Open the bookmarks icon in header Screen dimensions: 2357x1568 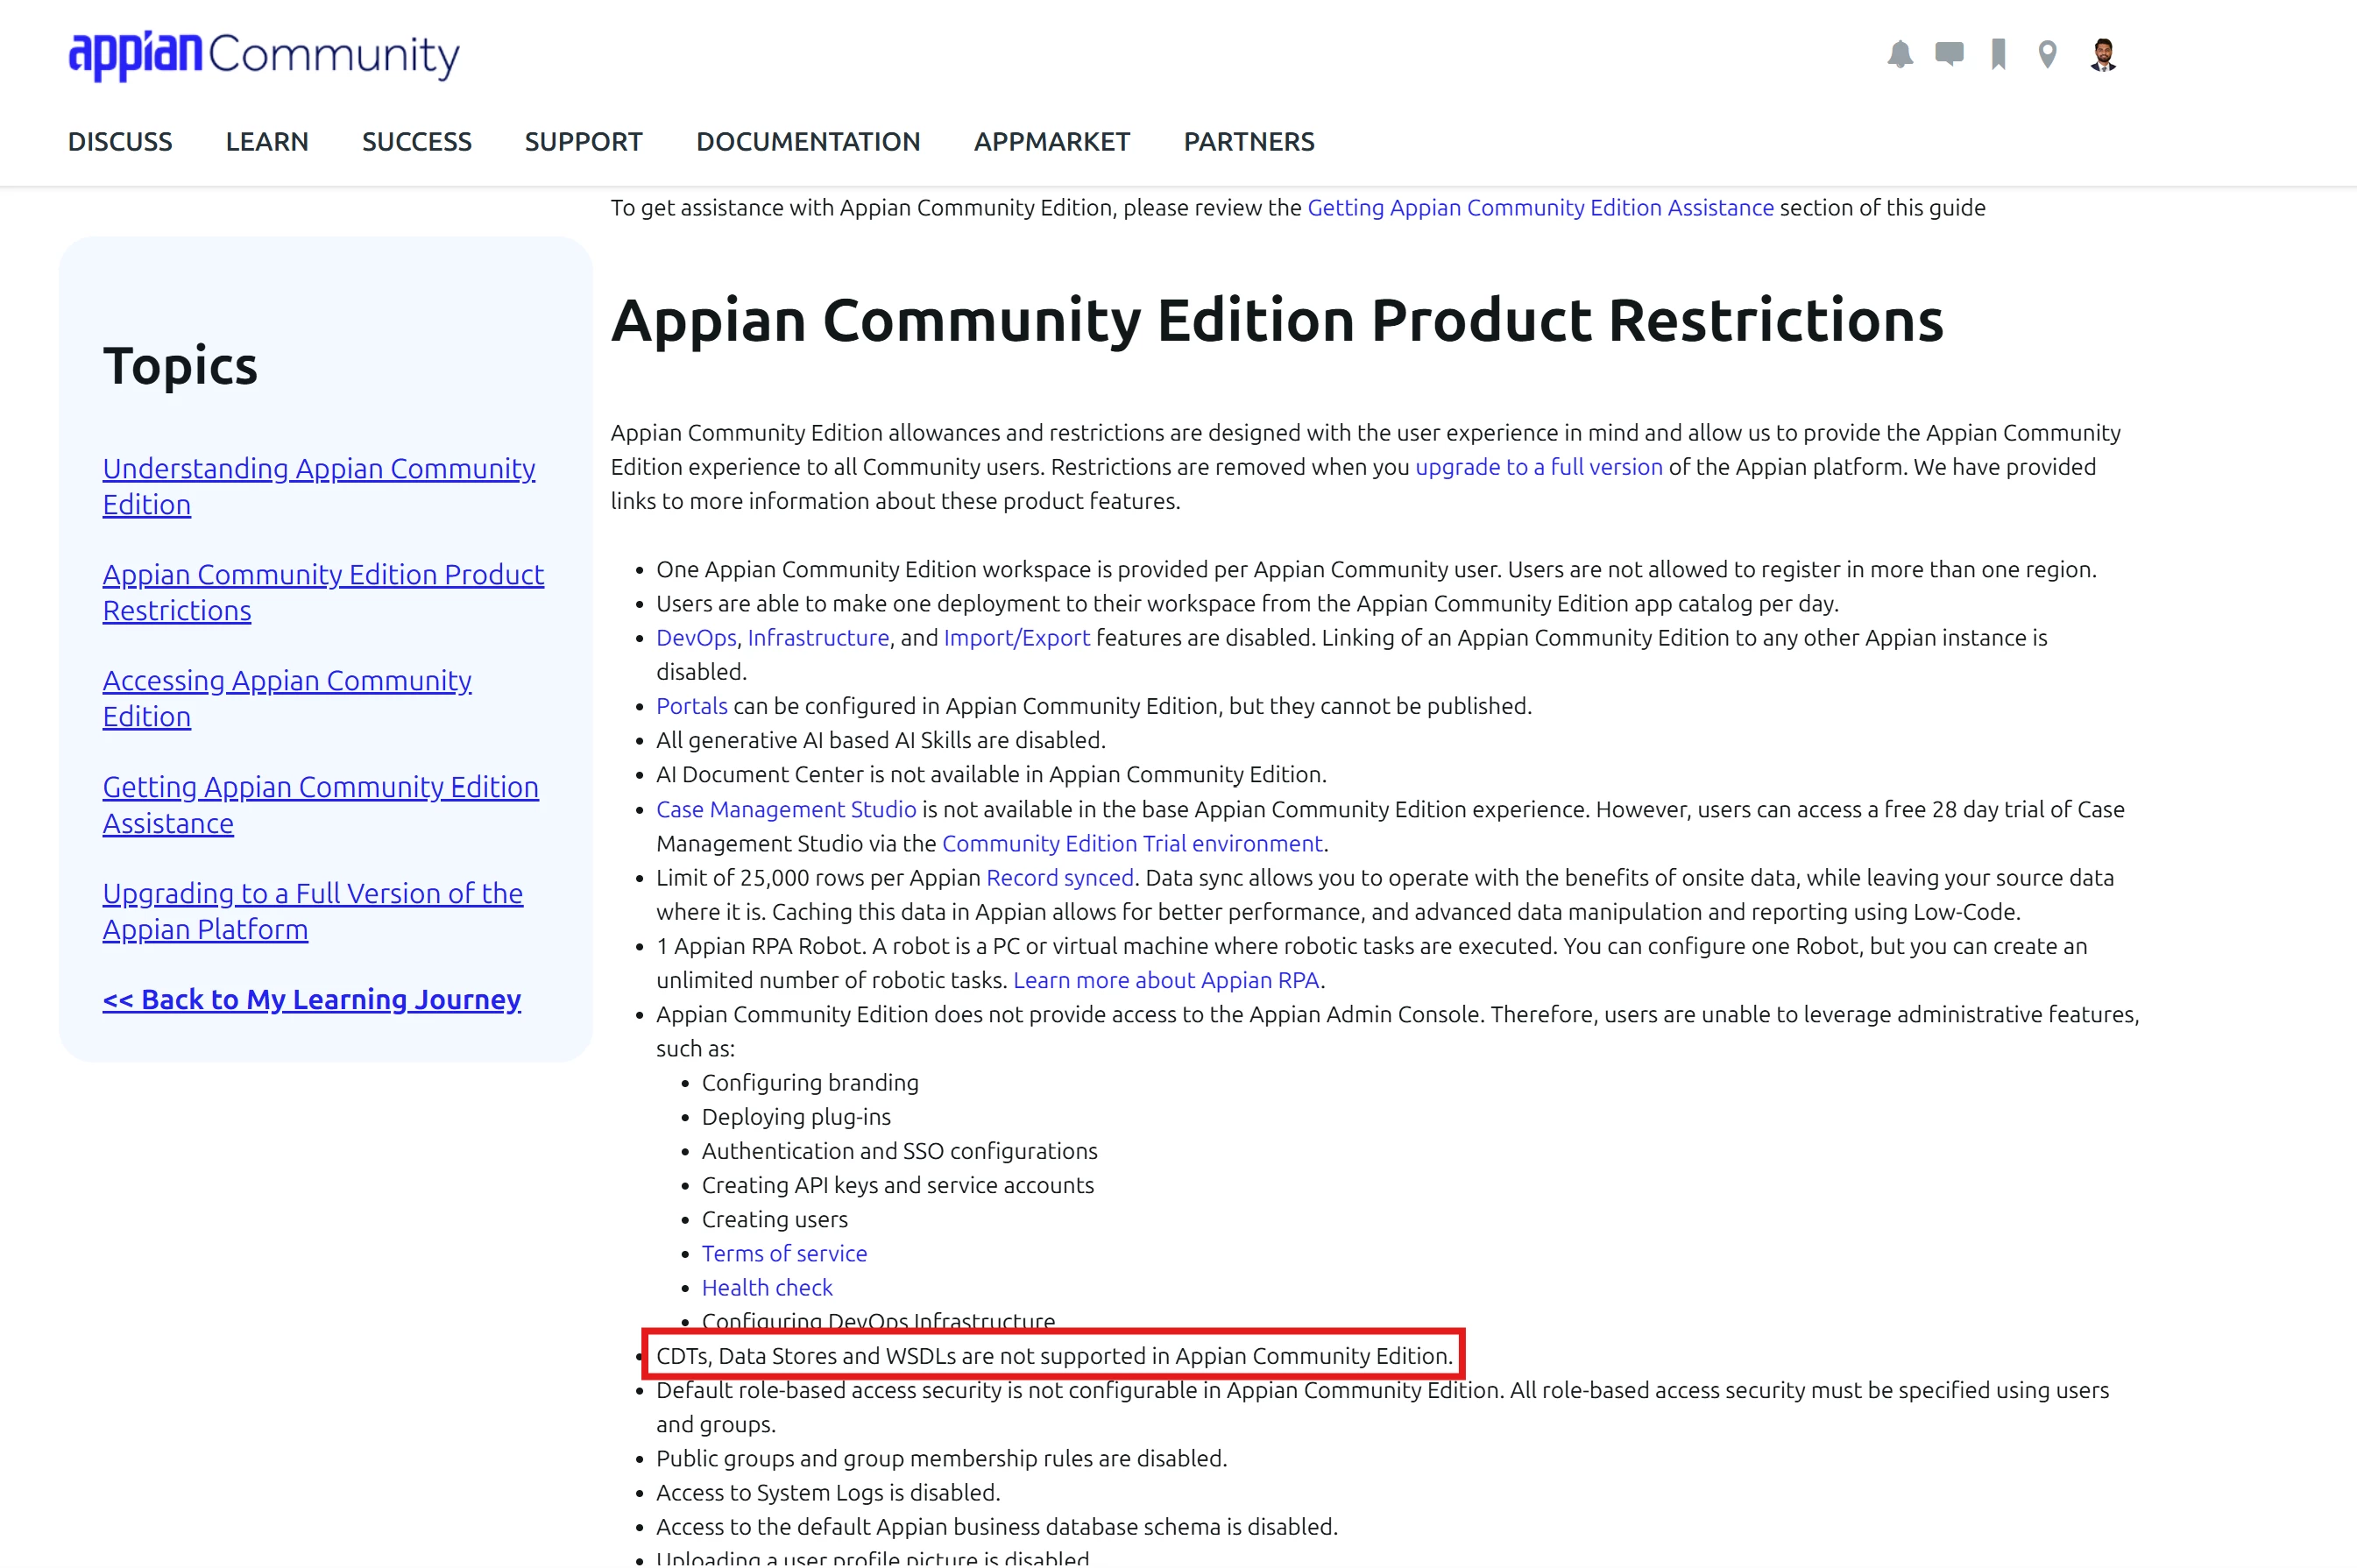(x=1998, y=54)
